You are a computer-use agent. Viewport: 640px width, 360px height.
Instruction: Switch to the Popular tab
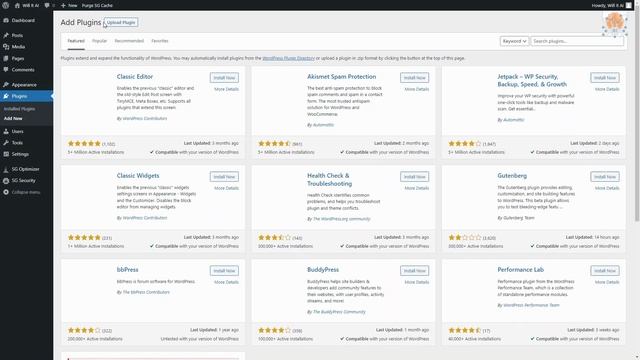99,41
